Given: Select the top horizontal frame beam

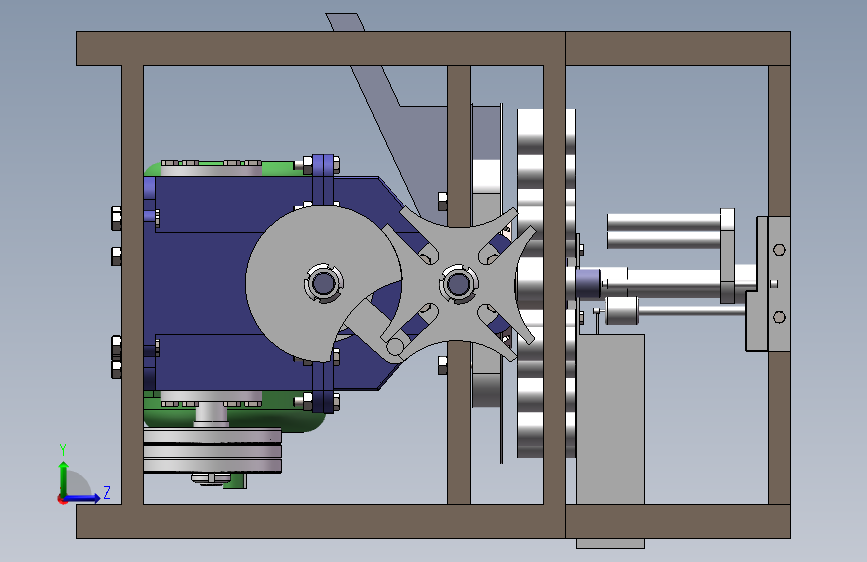Looking at the screenshot, I should (433, 49).
